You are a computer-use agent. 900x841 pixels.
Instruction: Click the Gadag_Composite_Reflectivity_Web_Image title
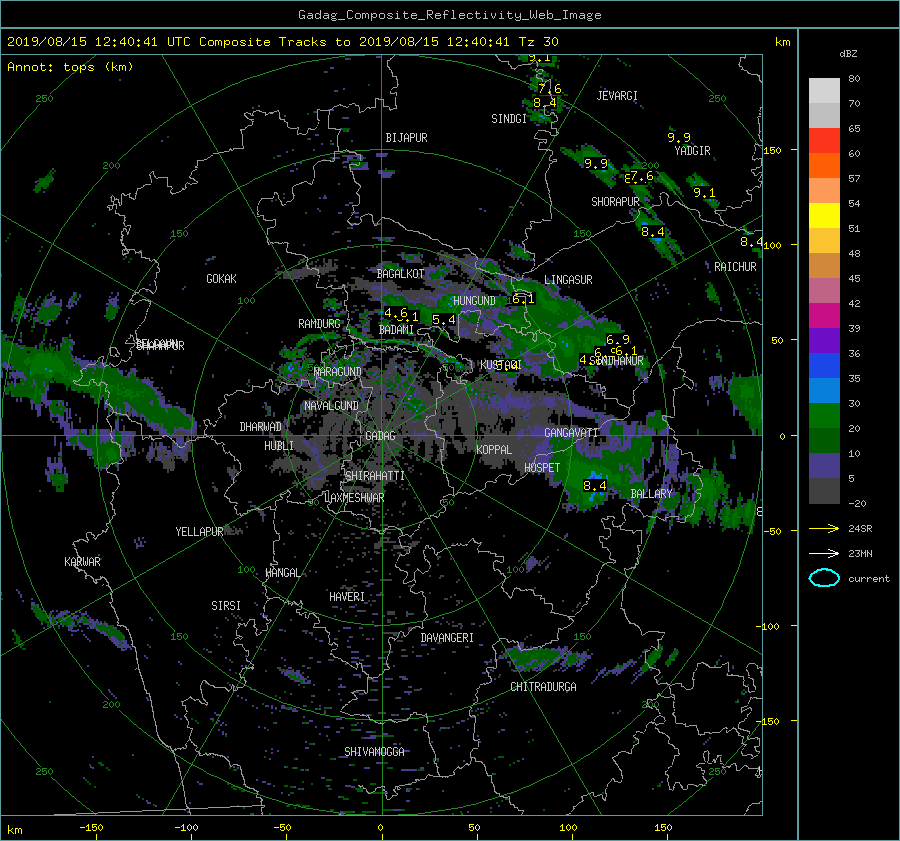[x=449, y=15]
